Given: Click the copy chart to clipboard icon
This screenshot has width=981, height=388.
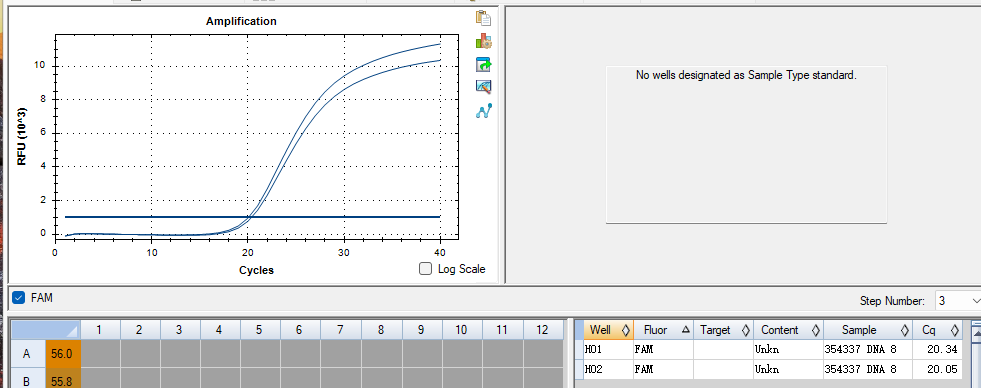Looking at the screenshot, I should pyautogui.click(x=483, y=18).
